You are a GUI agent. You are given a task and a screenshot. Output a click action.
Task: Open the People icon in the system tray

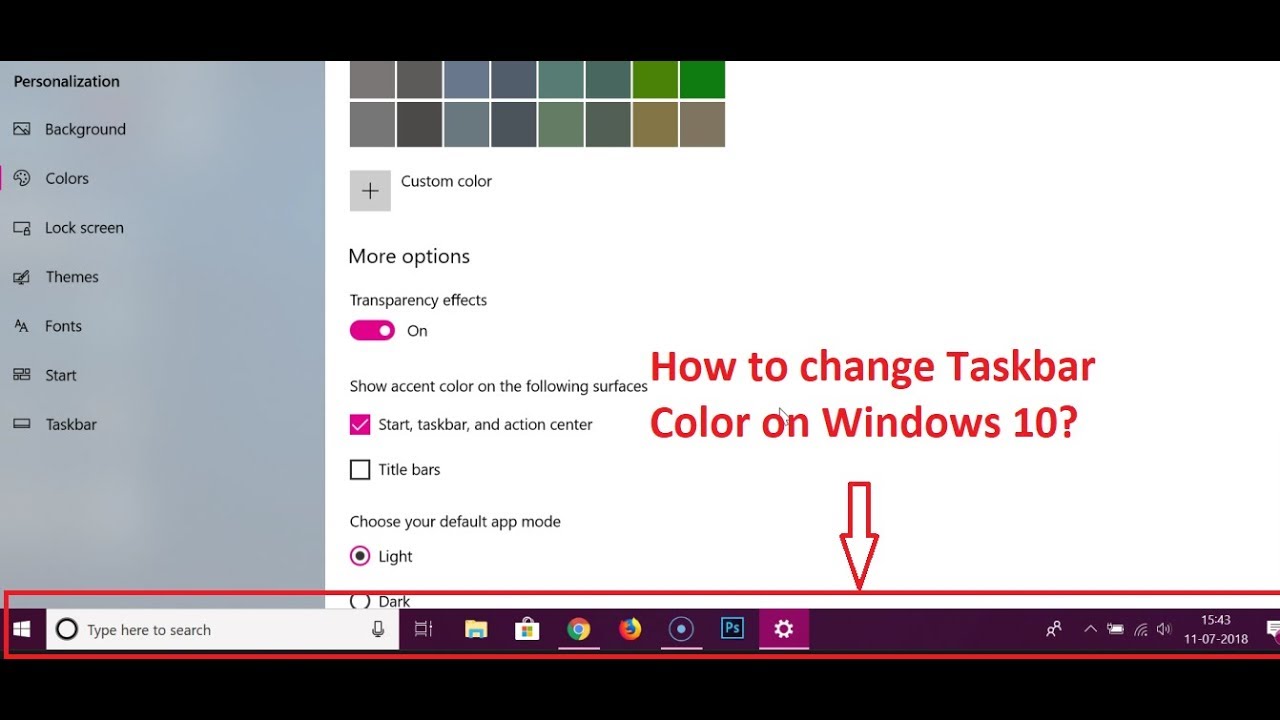tap(1054, 630)
